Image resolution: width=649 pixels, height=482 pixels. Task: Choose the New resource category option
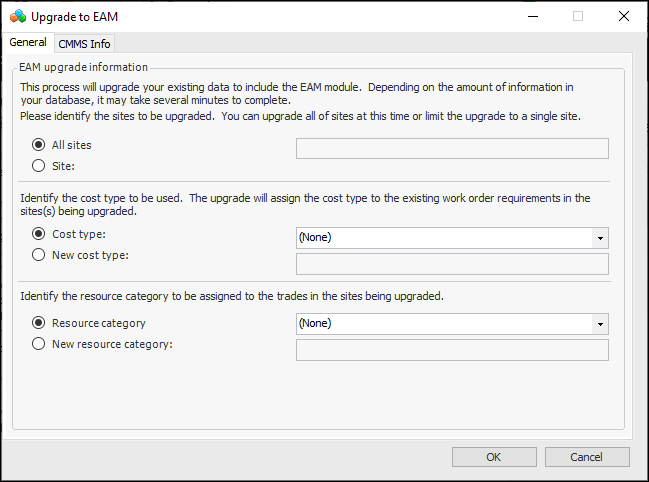point(39,344)
